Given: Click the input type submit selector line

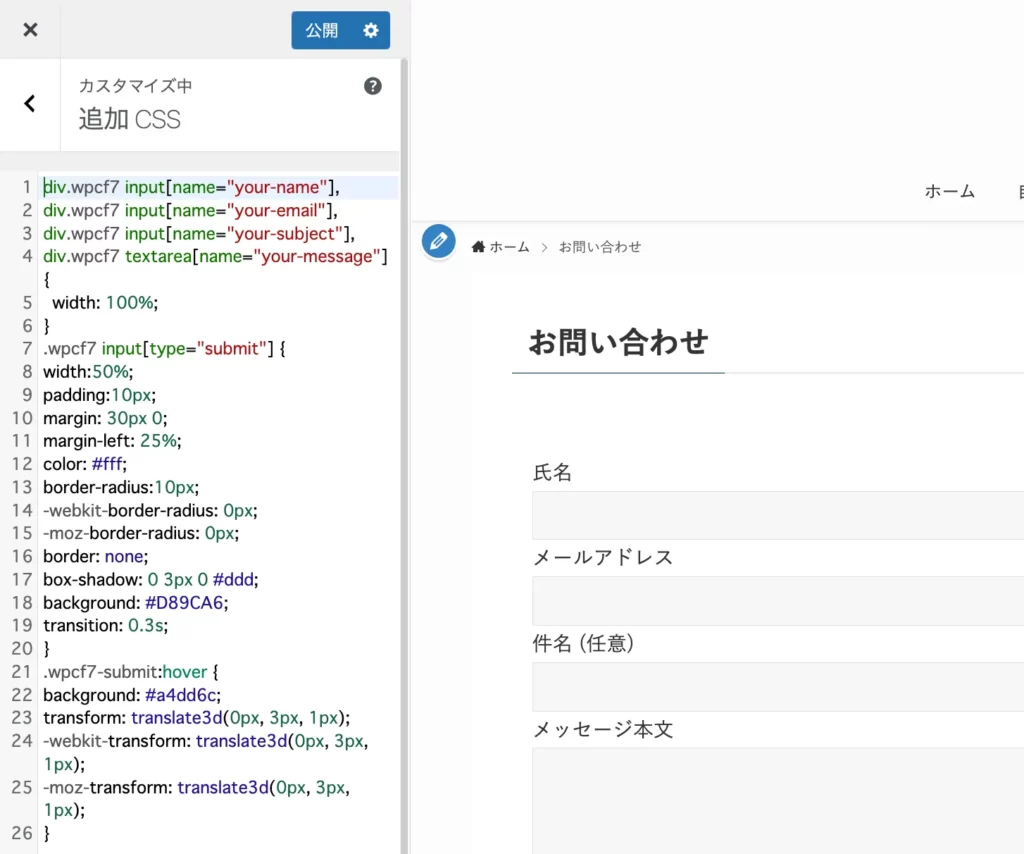Looking at the screenshot, I should click(x=165, y=349).
